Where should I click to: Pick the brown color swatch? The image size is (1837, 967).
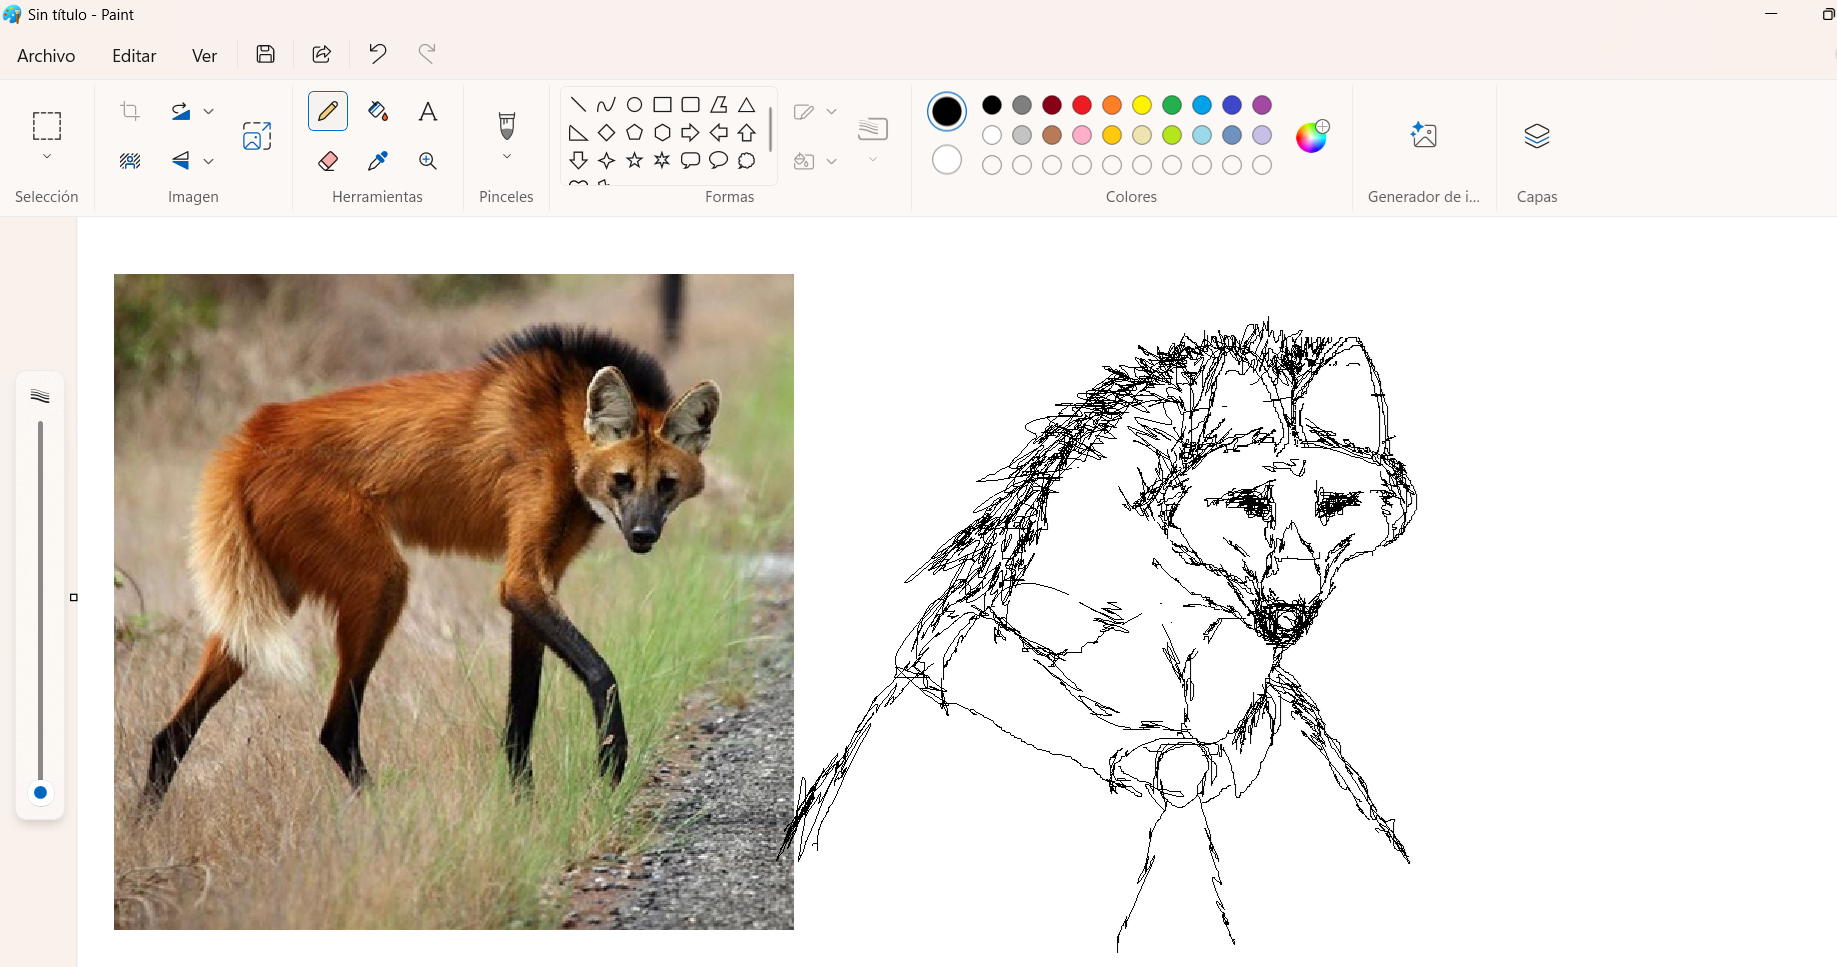(1052, 135)
